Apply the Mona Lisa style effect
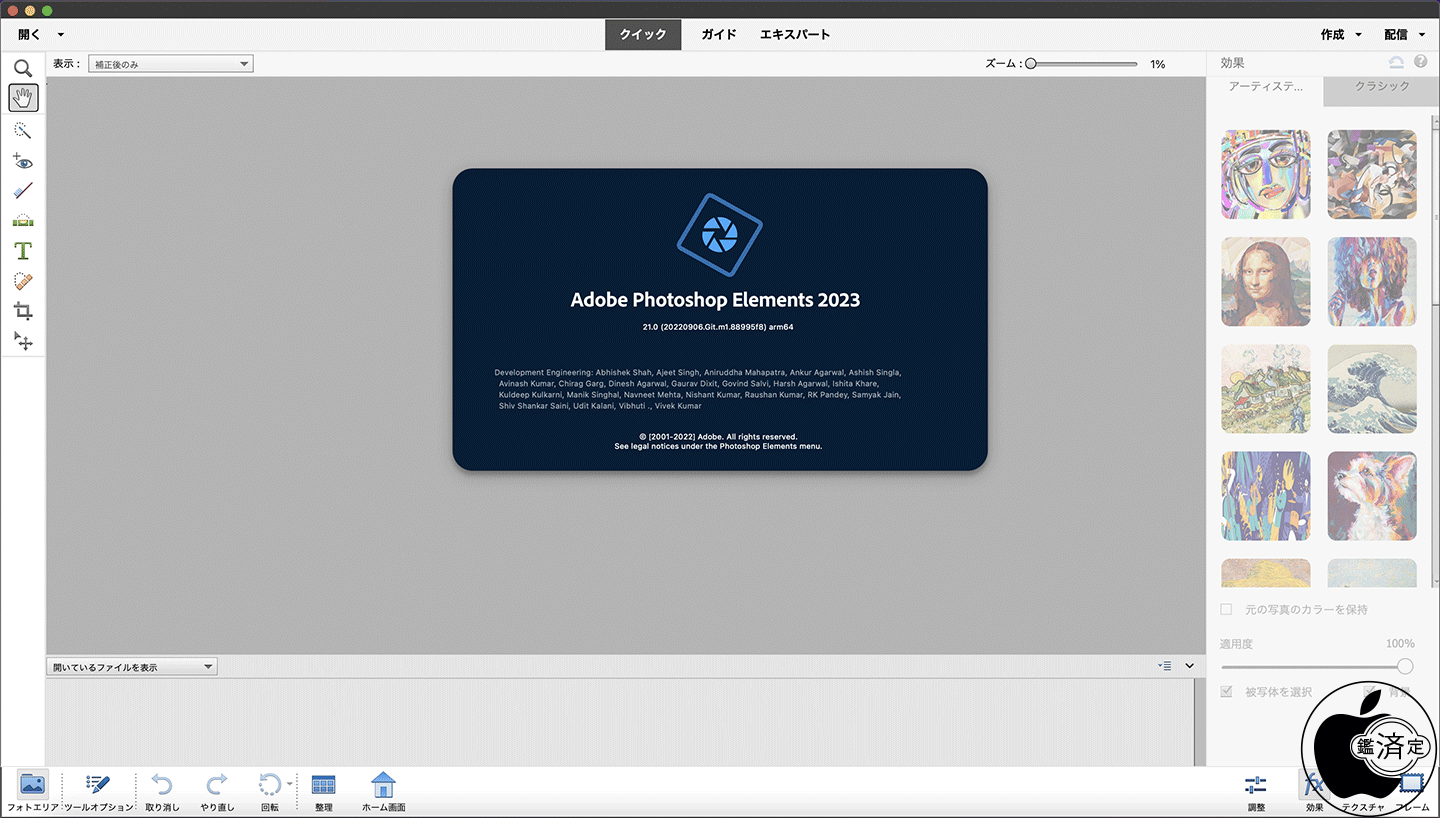Image resolution: width=1440 pixels, height=818 pixels. point(1266,282)
